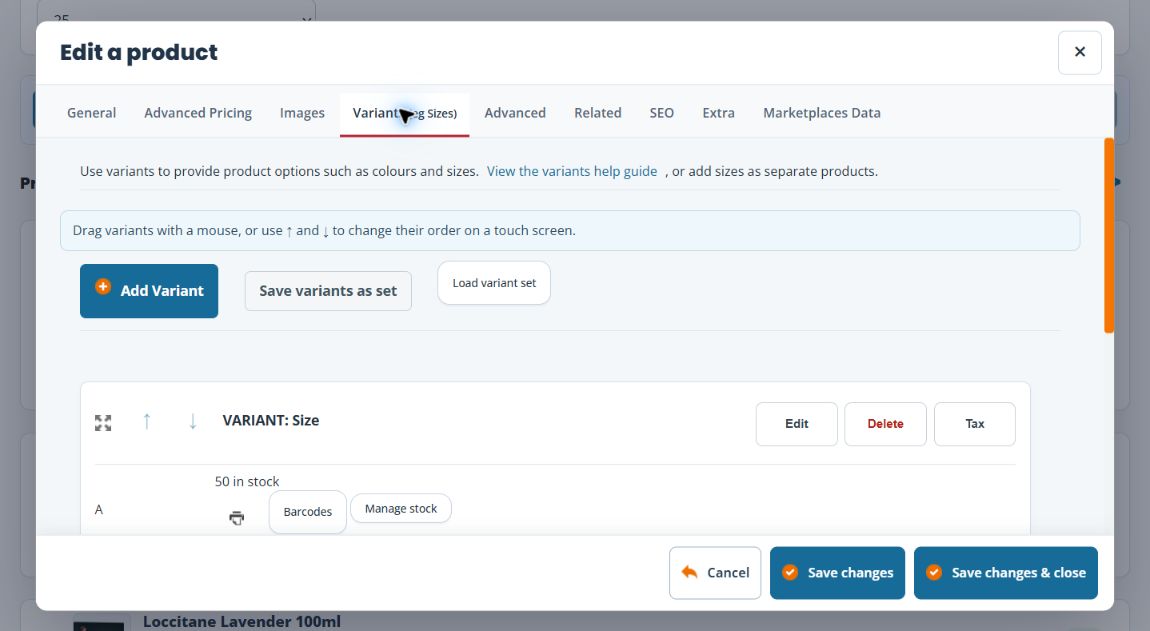This screenshot has height=631, width=1150.
Task: Click the drag handle icon for Size variant
Action: [x=103, y=423]
